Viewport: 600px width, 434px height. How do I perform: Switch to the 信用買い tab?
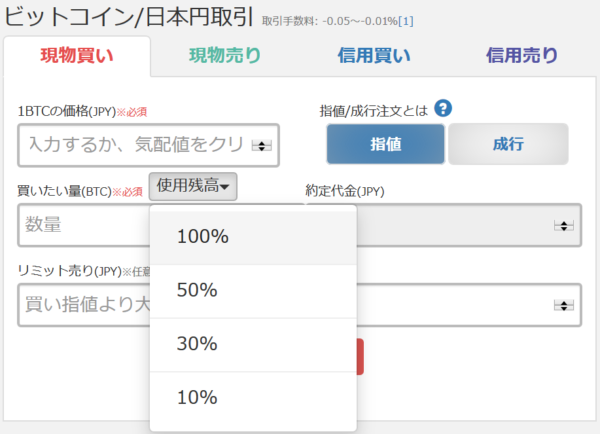pyautogui.click(x=374, y=56)
